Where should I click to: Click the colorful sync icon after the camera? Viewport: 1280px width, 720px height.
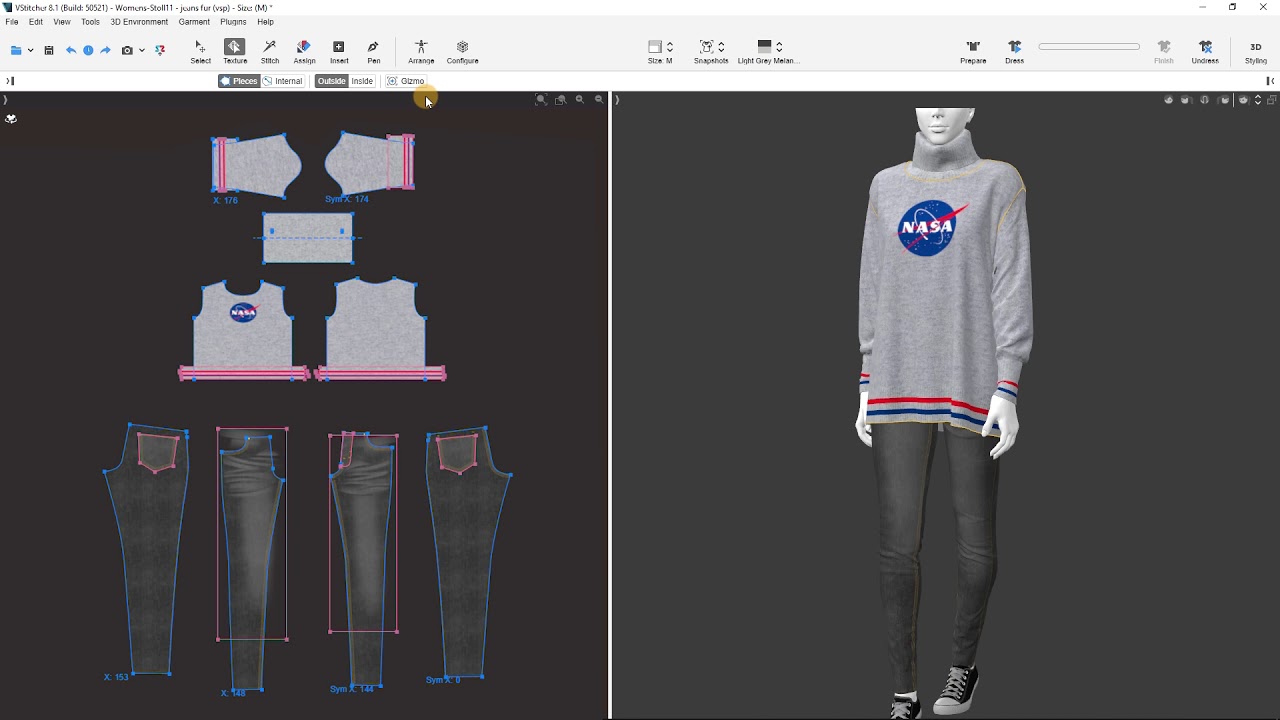tap(160, 50)
